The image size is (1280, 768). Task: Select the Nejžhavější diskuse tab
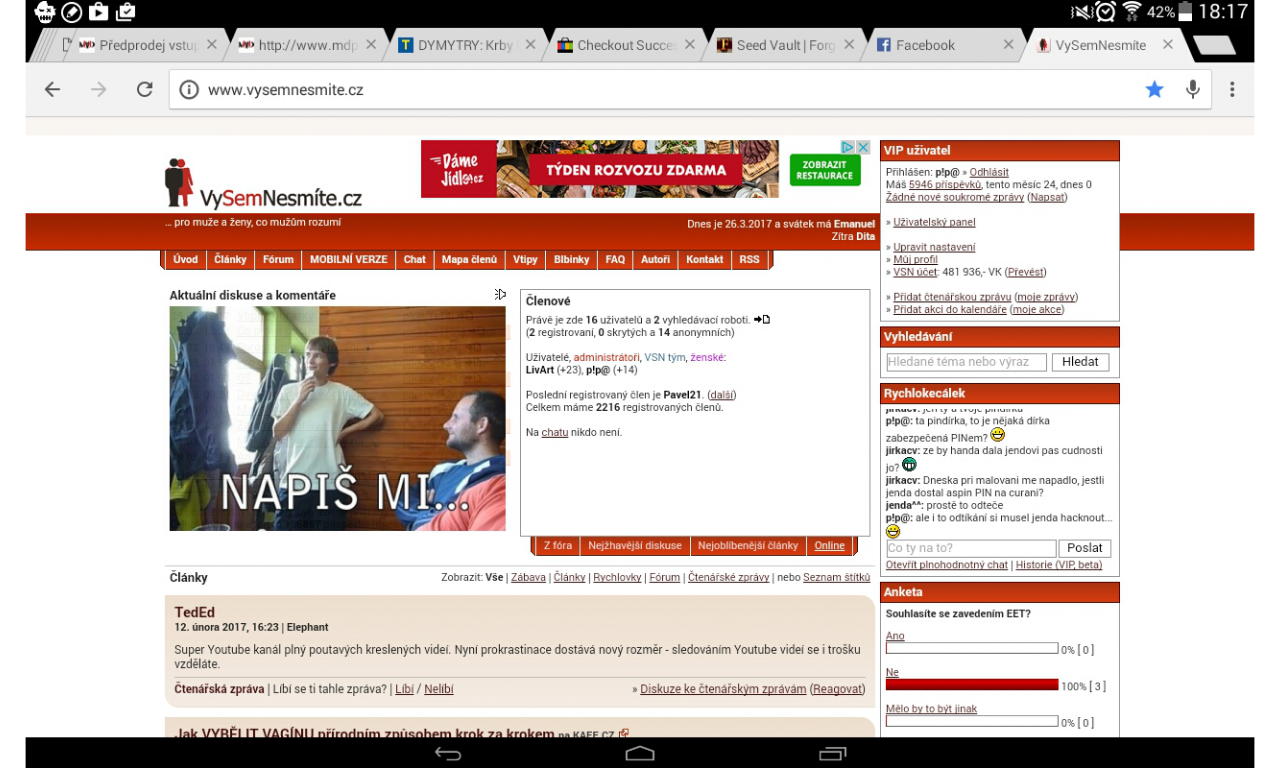[x=635, y=546]
